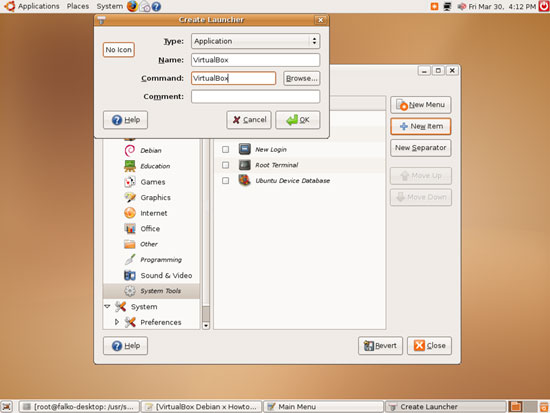550x413 pixels.
Task: Open the Places menu
Action: (78, 6)
